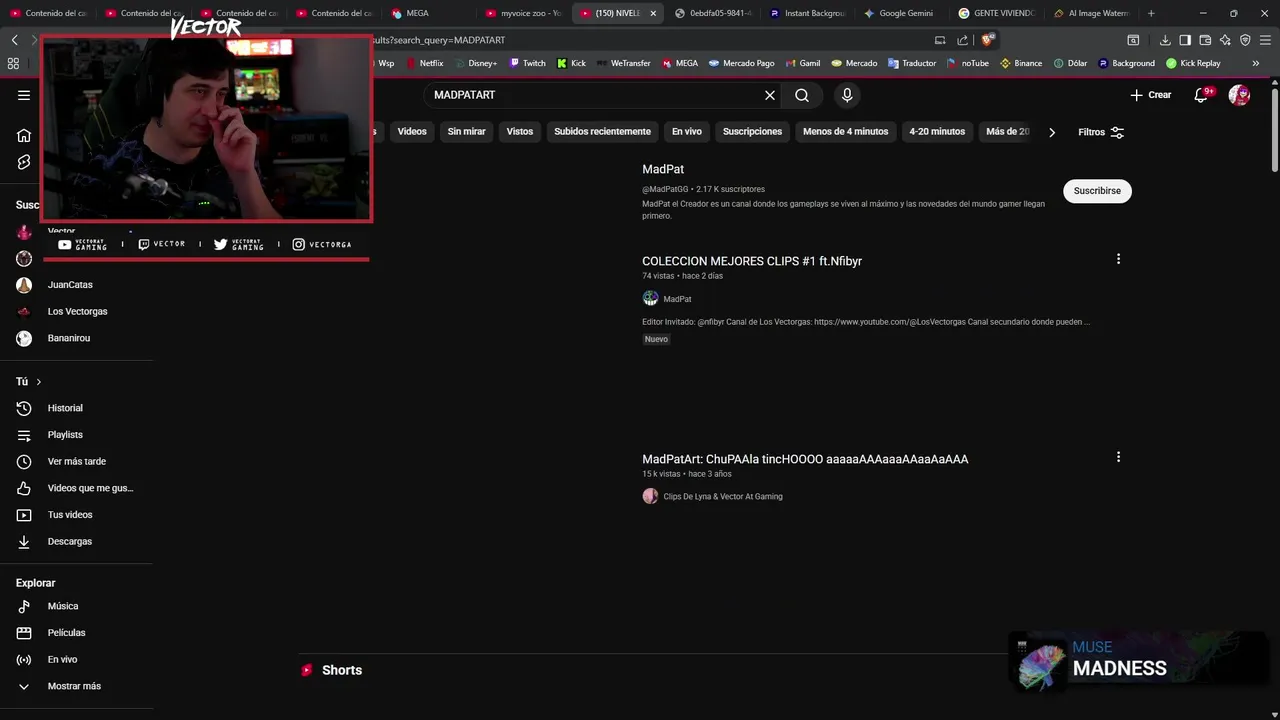1280x720 pixels.
Task: Open the MadPat channel title link
Action: point(663,169)
